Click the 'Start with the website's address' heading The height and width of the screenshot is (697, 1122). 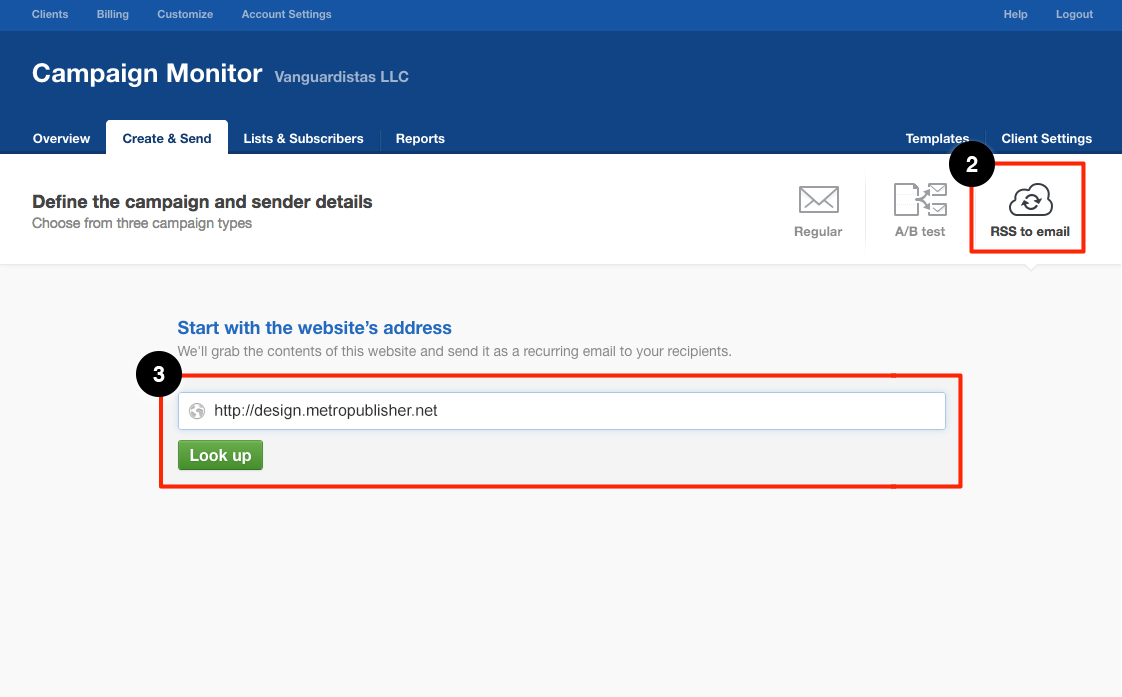[x=315, y=328]
